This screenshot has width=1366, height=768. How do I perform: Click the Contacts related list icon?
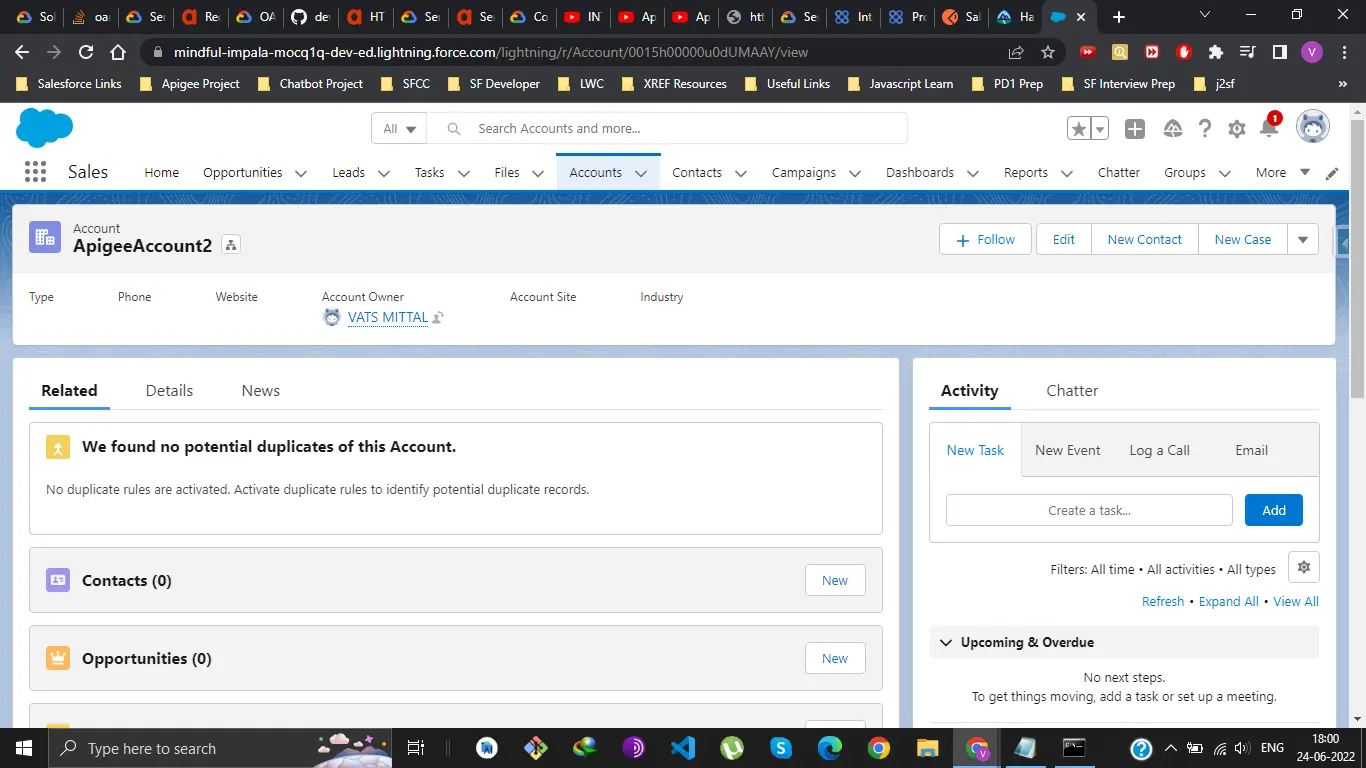(x=58, y=580)
